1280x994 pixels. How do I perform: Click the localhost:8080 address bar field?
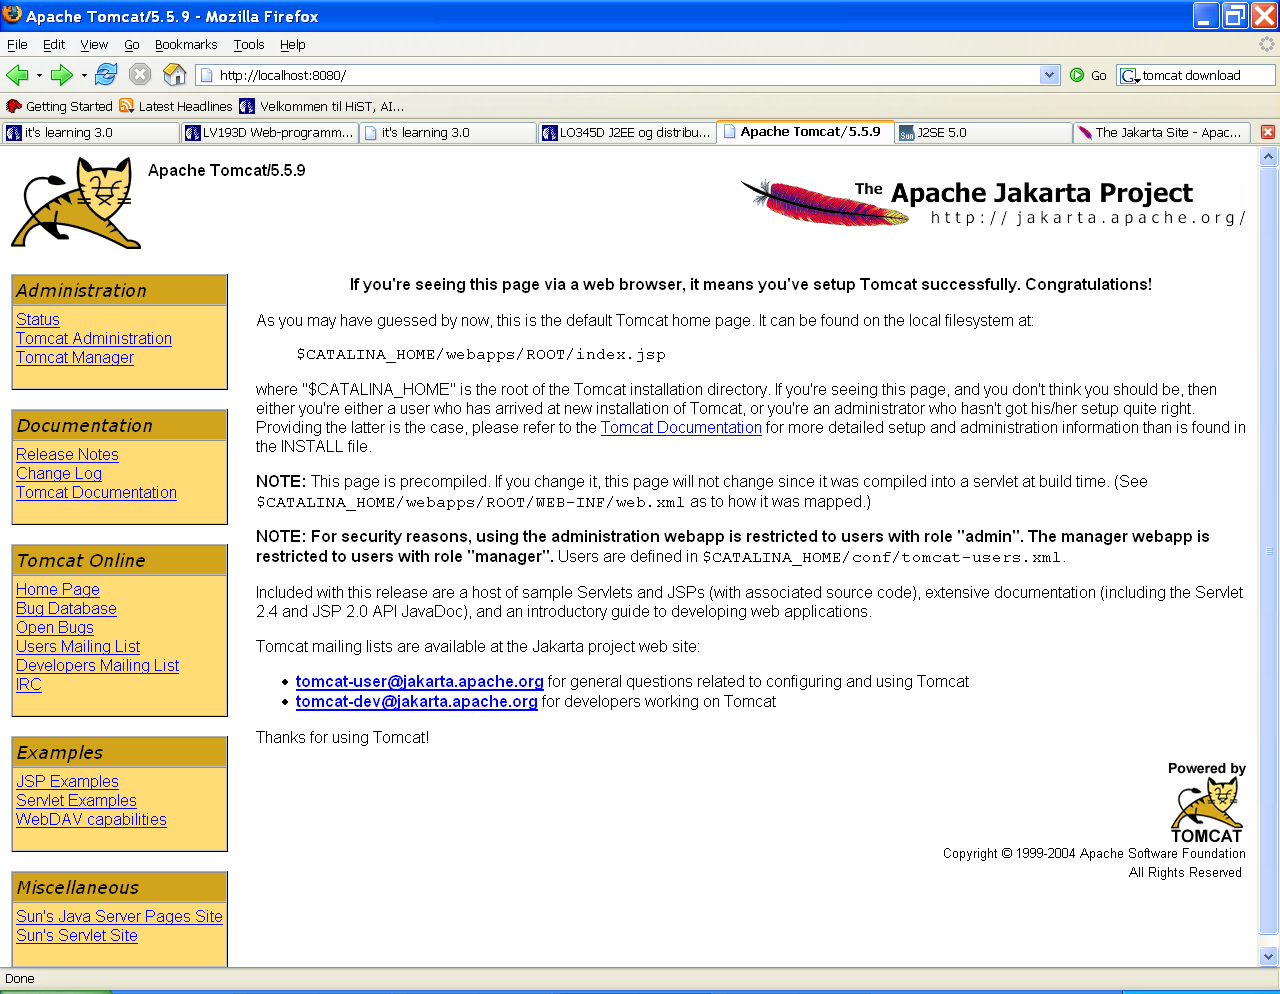pos(626,75)
